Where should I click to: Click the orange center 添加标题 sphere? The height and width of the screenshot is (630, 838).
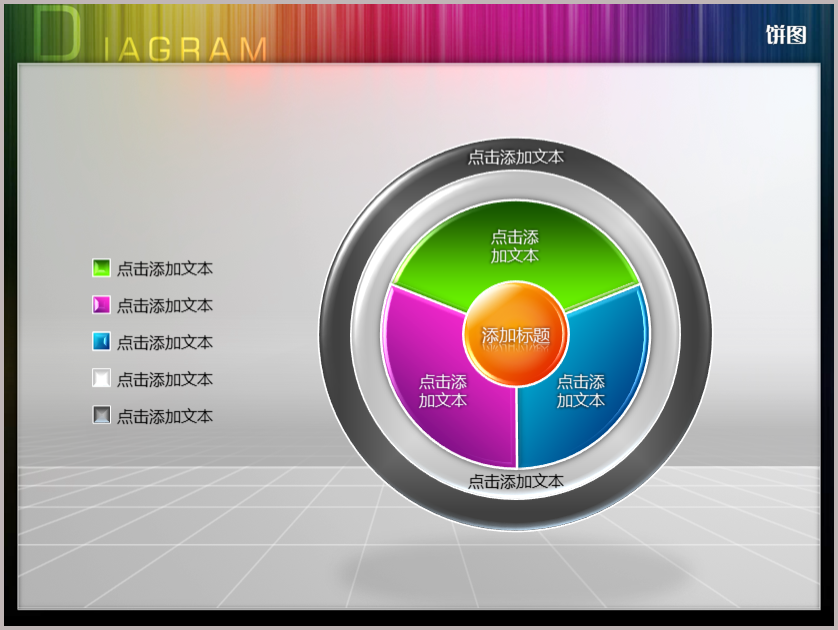pyautogui.click(x=516, y=334)
